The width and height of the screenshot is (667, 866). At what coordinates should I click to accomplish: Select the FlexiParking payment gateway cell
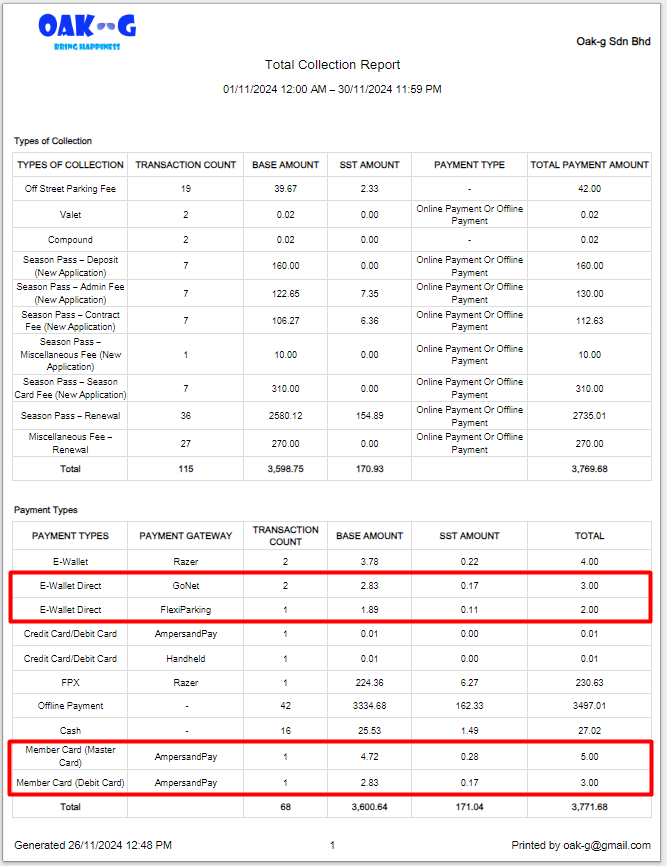pos(185,610)
